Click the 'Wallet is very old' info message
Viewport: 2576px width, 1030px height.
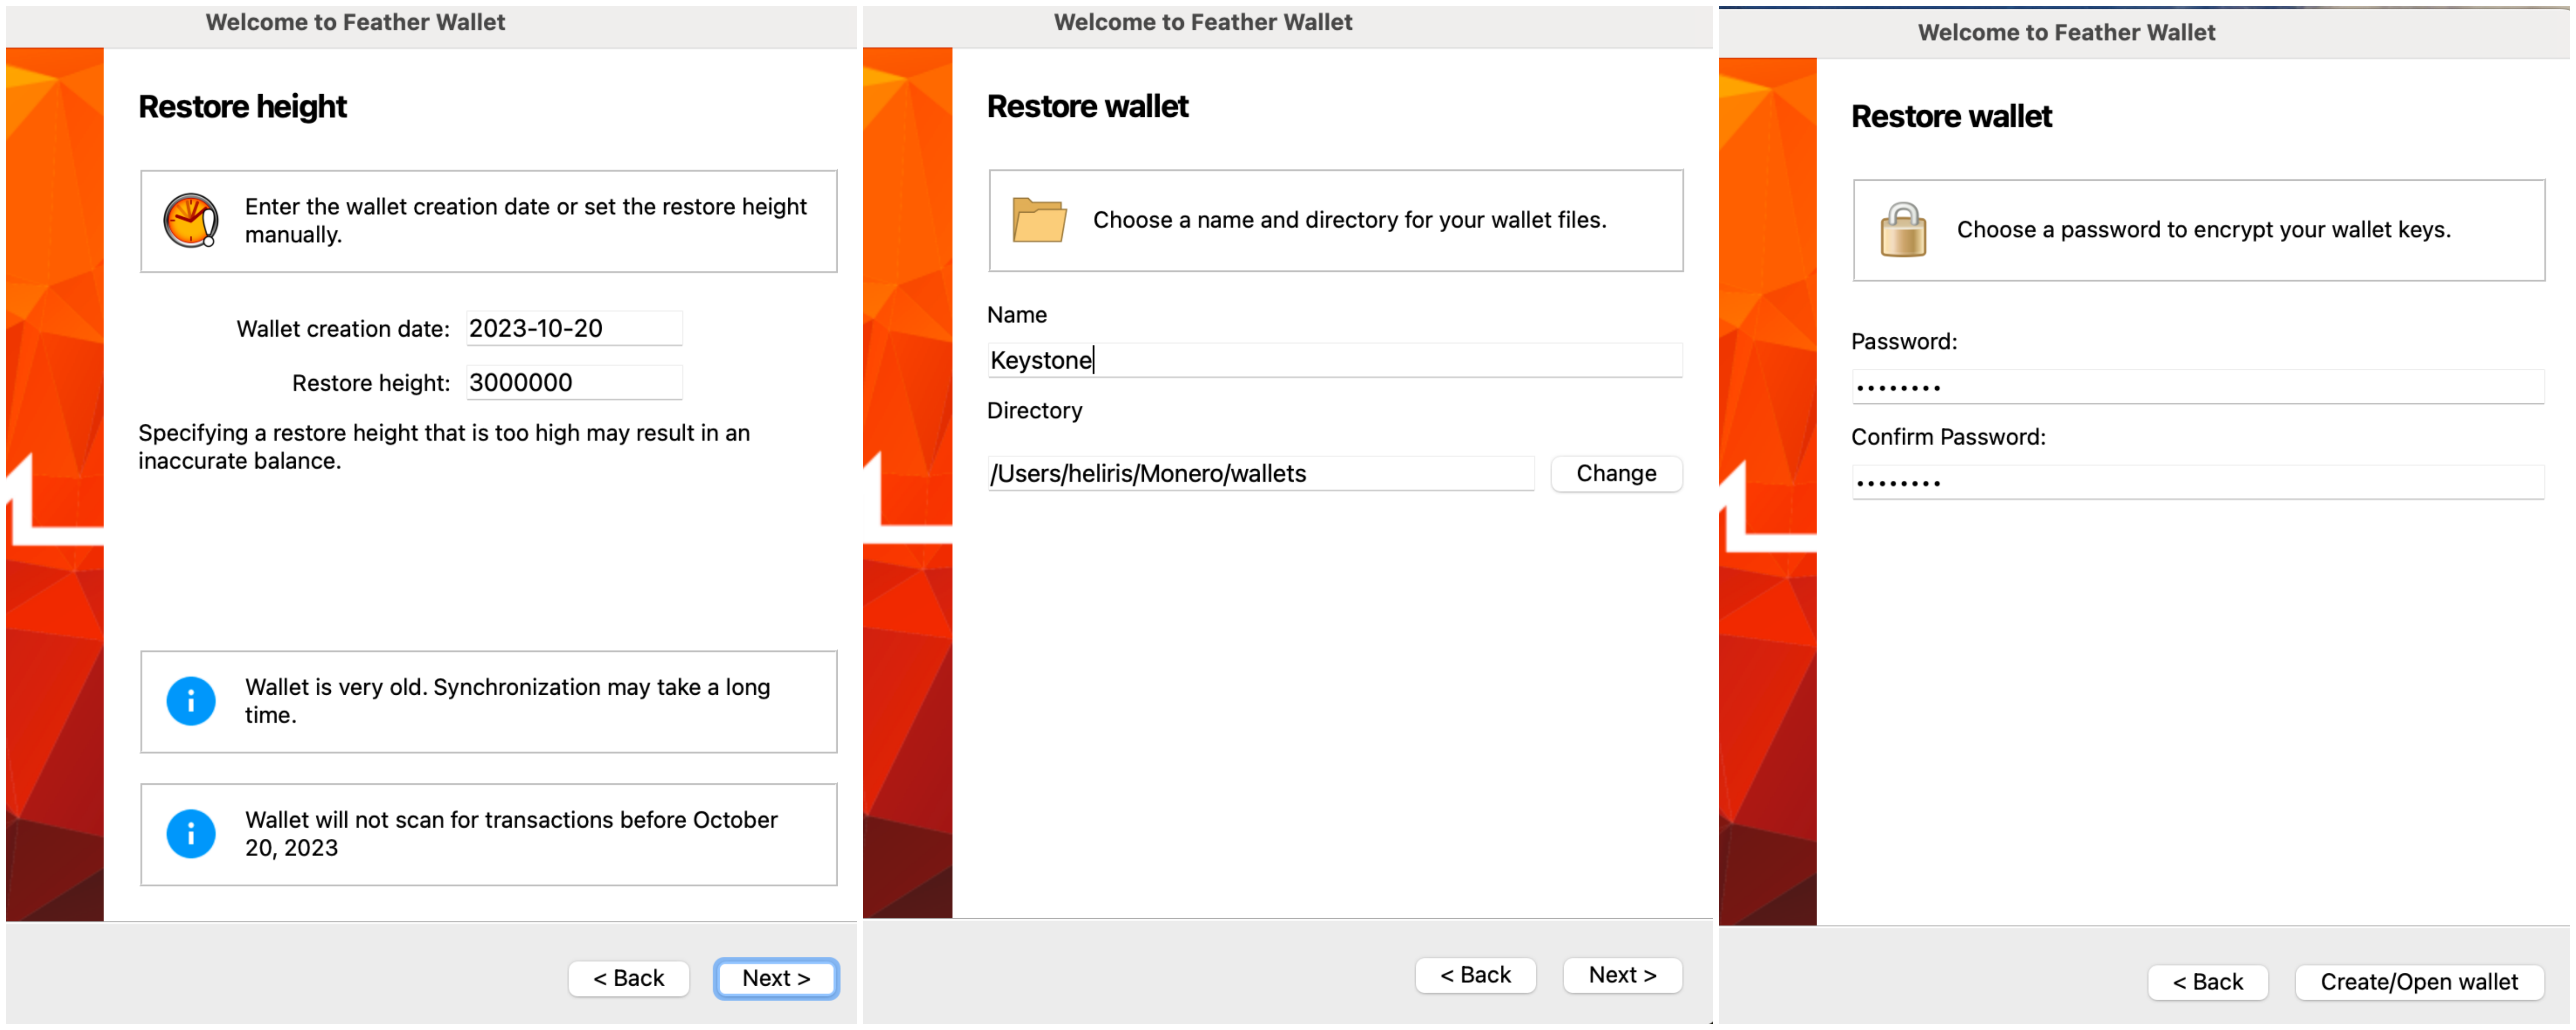click(508, 701)
